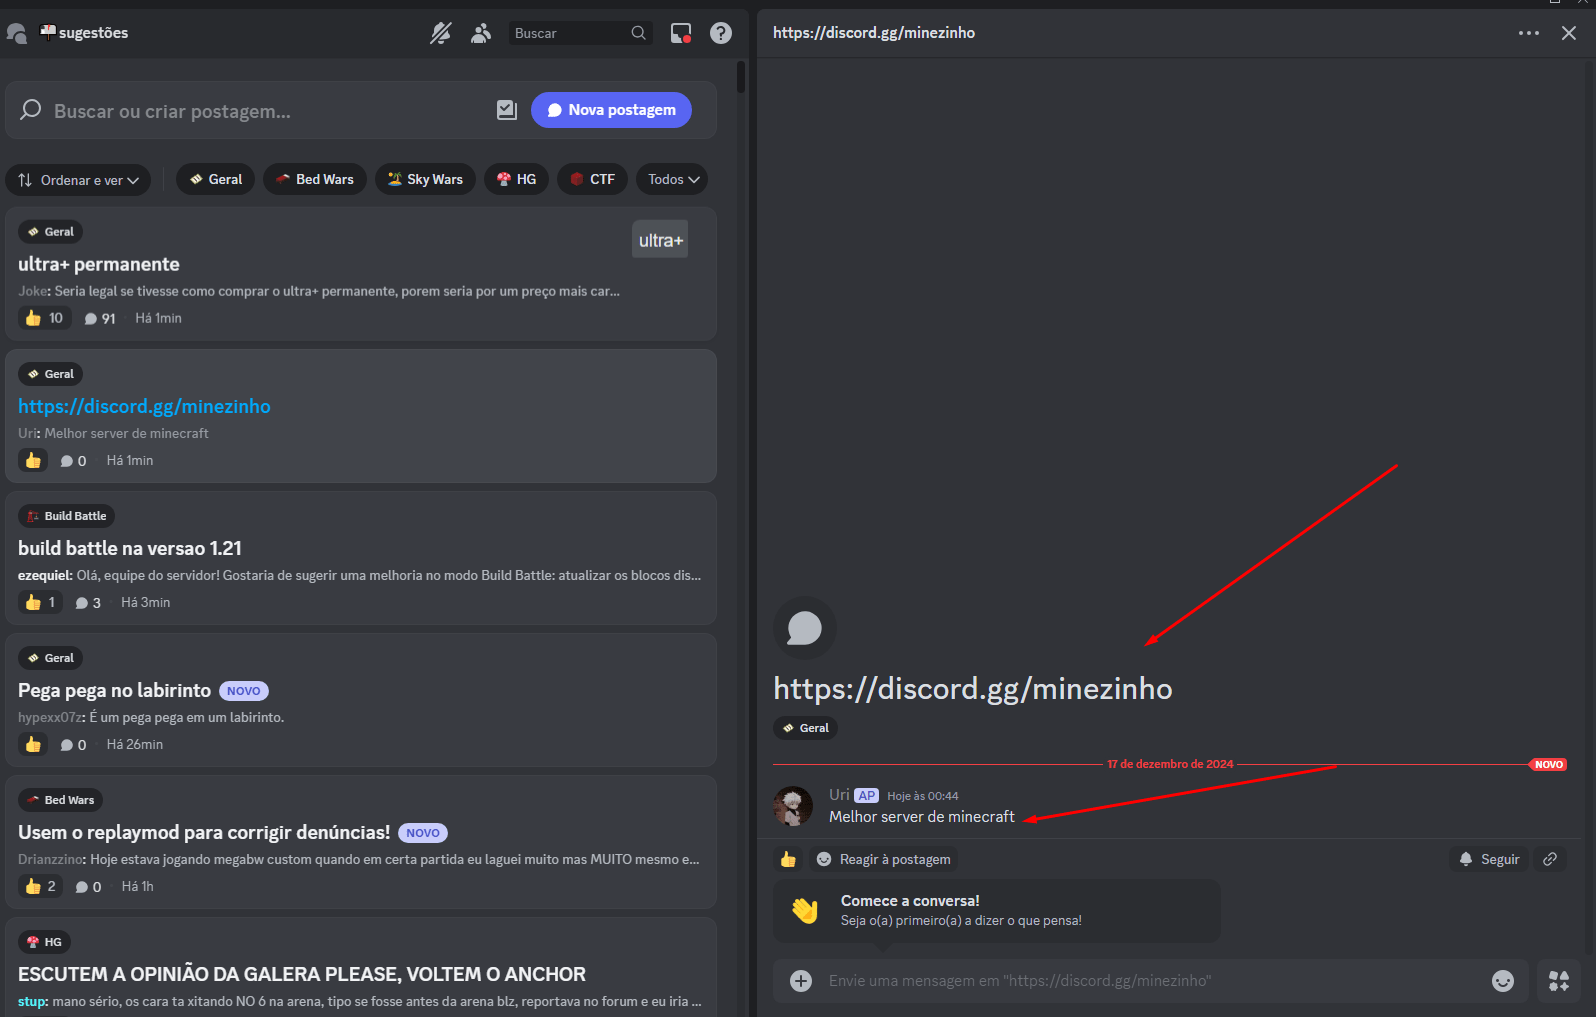This screenshot has height=1017, width=1596.
Task: Filter posts by the Bed Wars tag chip
Action: tap(315, 180)
